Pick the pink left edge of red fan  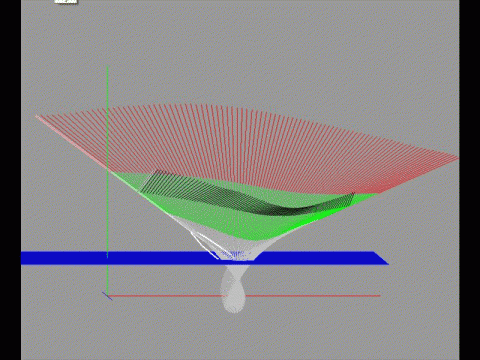click(x=72, y=143)
